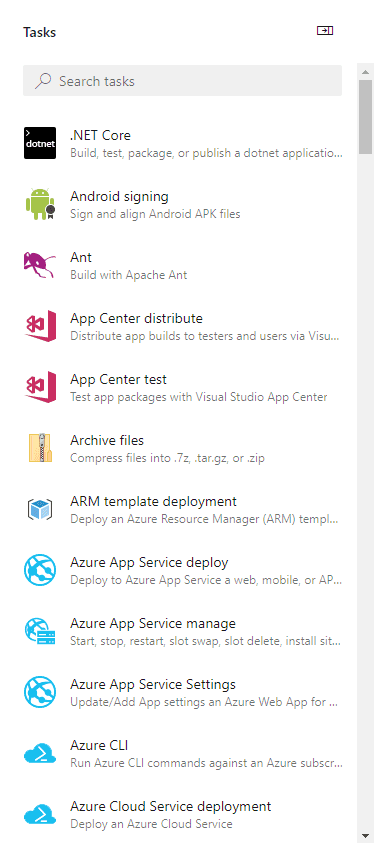The image size is (374, 843).
Task: Click 'Build with Apache Ant' description
Action: coord(128,275)
